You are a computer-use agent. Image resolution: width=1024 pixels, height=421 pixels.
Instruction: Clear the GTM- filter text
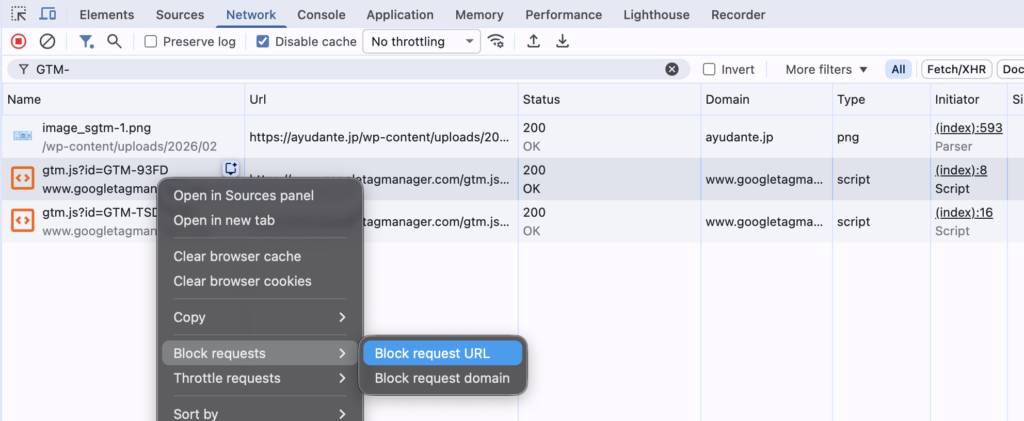(672, 69)
